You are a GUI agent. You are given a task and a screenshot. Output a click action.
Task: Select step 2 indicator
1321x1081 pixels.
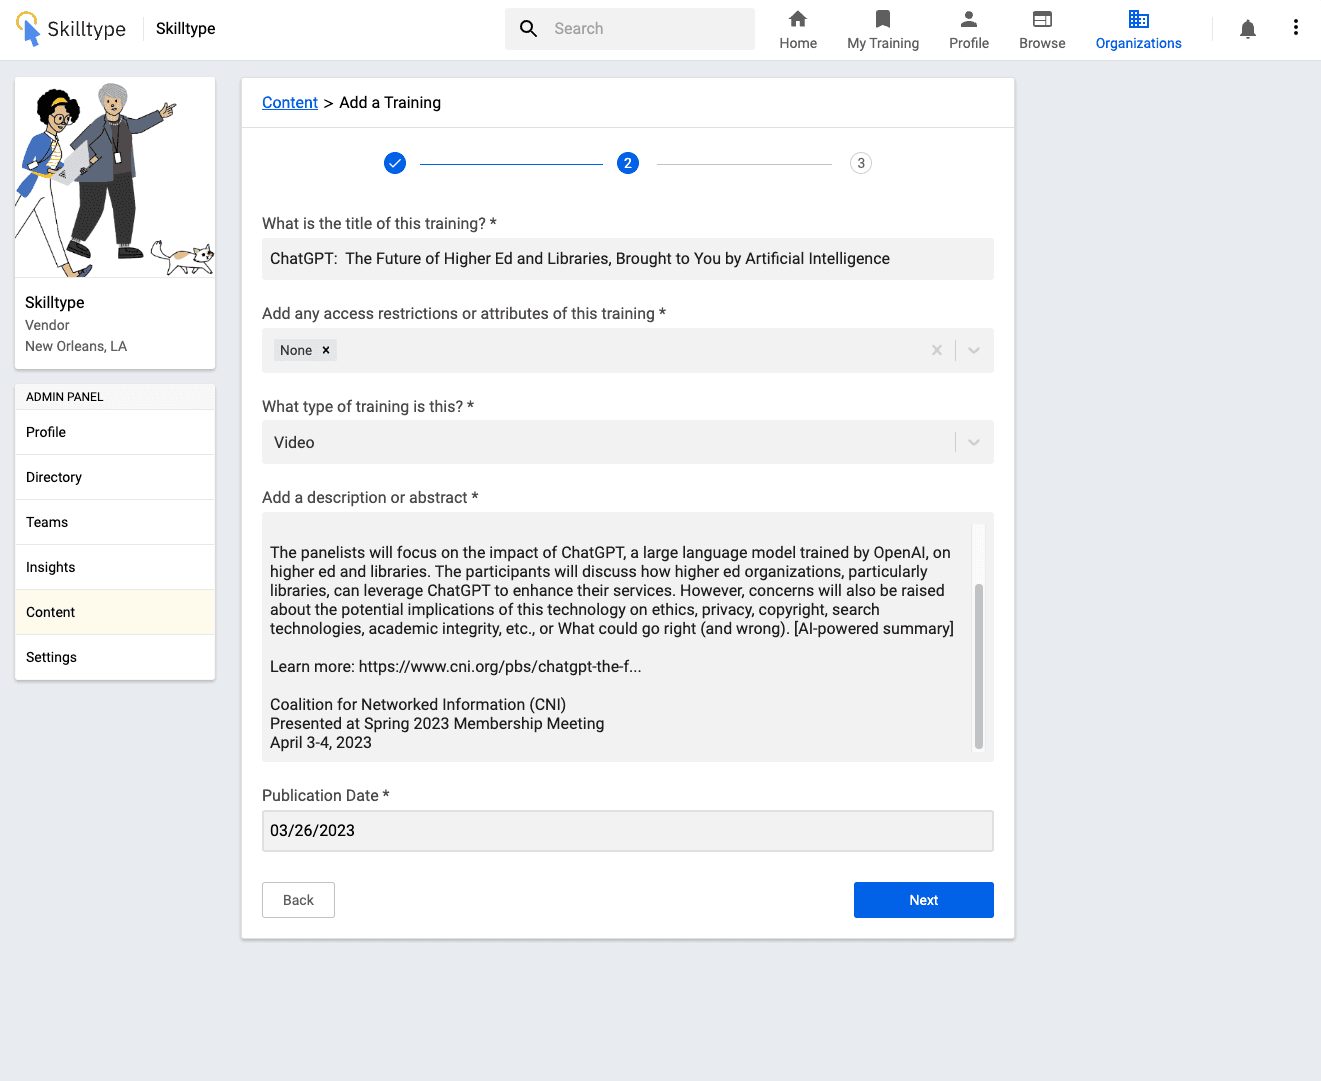coord(628,163)
